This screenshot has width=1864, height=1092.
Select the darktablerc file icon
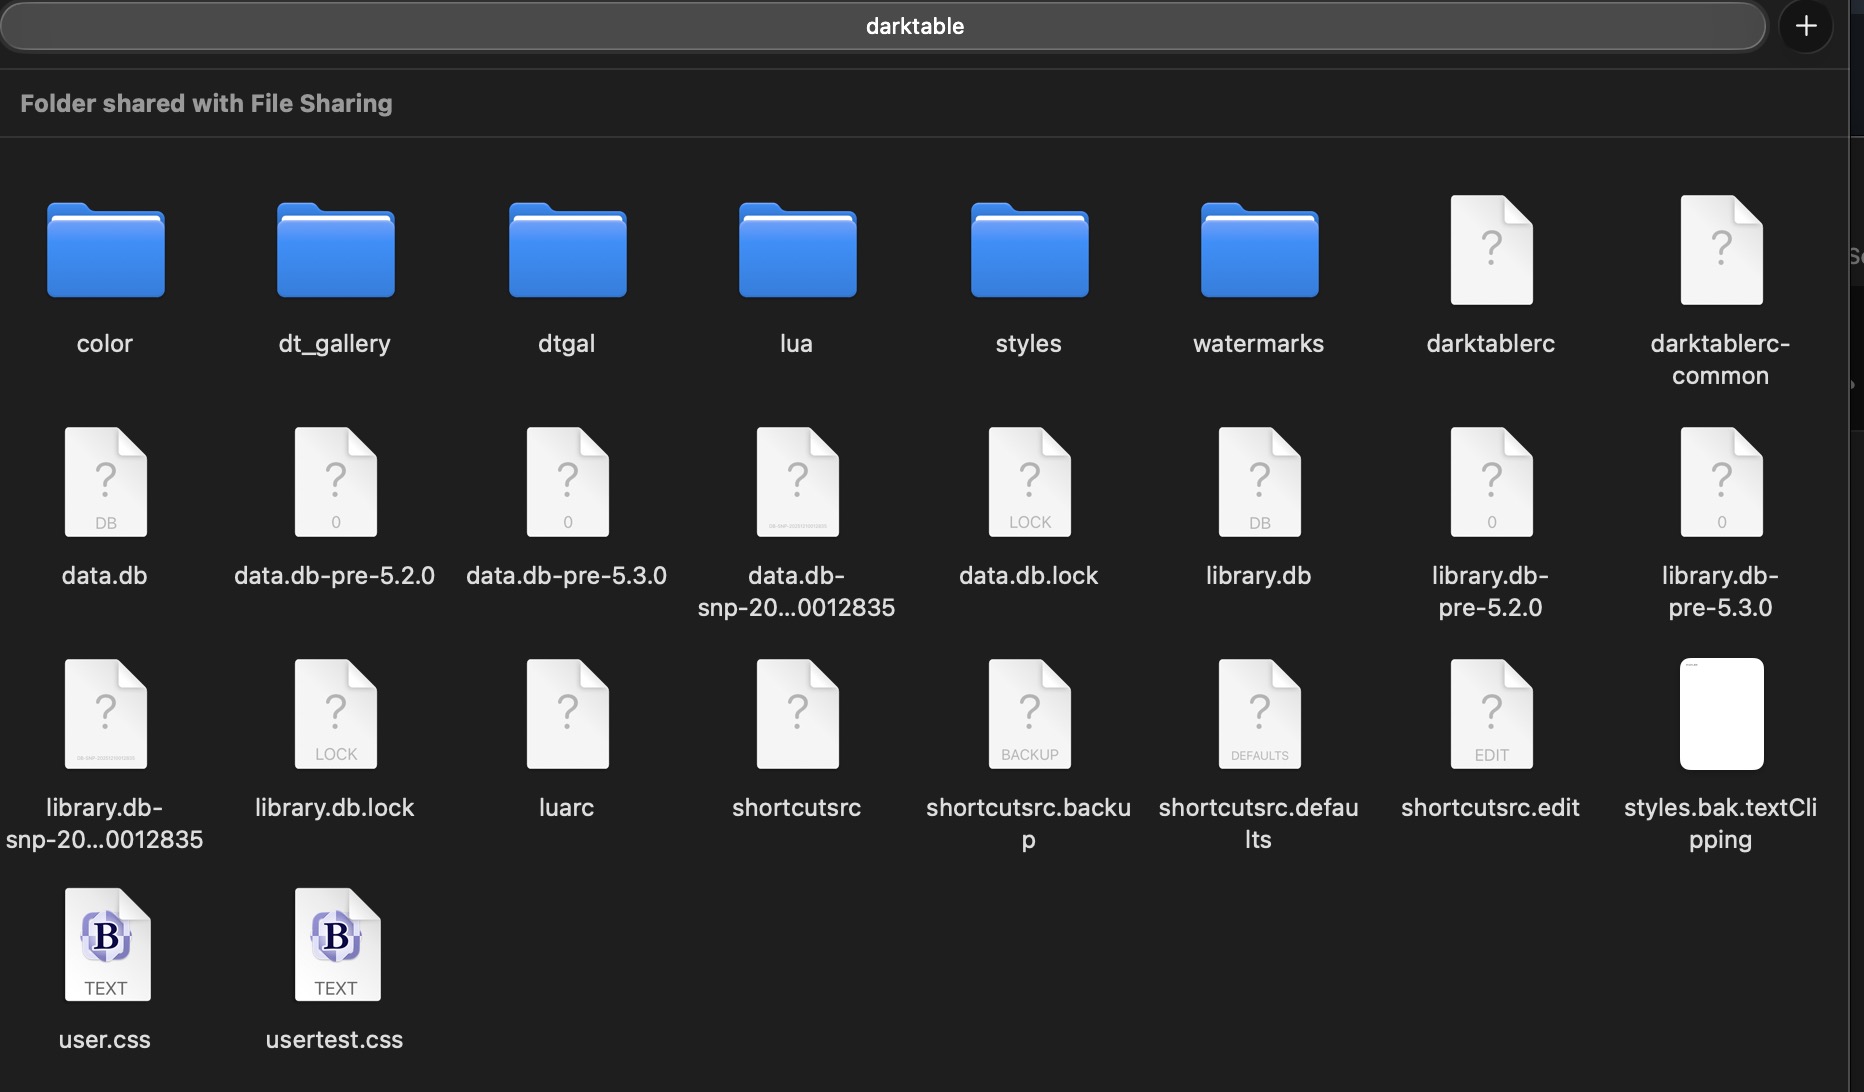pos(1491,250)
